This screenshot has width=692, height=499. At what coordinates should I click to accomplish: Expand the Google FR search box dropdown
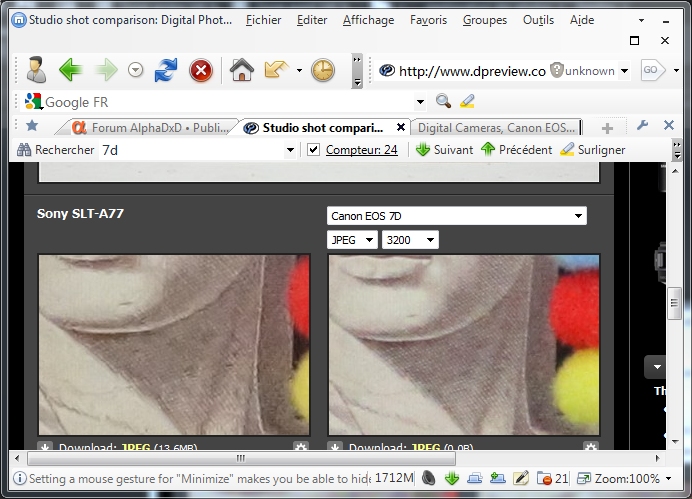[x=420, y=102]
